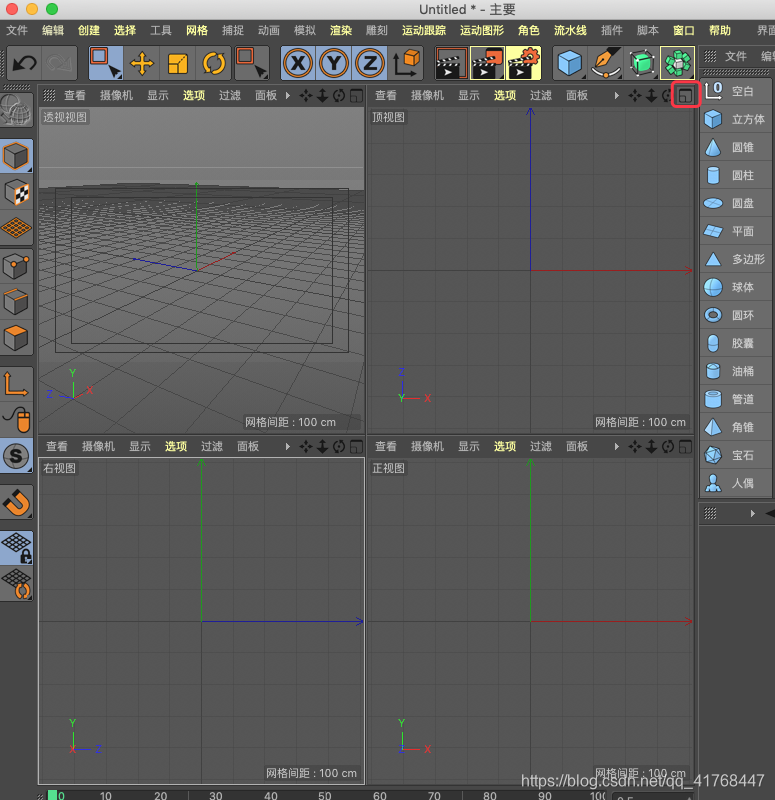
Task: Toggle the X axis lock
Action: [x=298, y=63]
